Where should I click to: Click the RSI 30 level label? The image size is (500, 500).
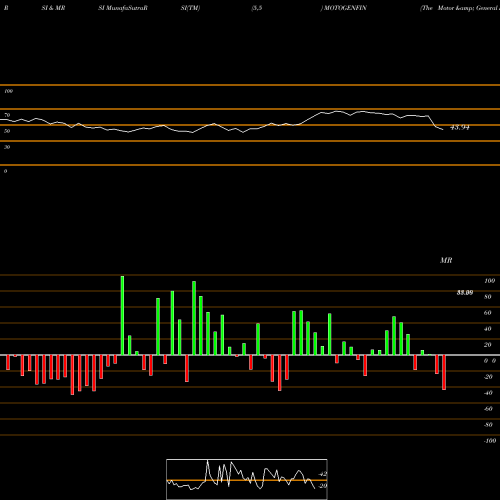point(7,147)
